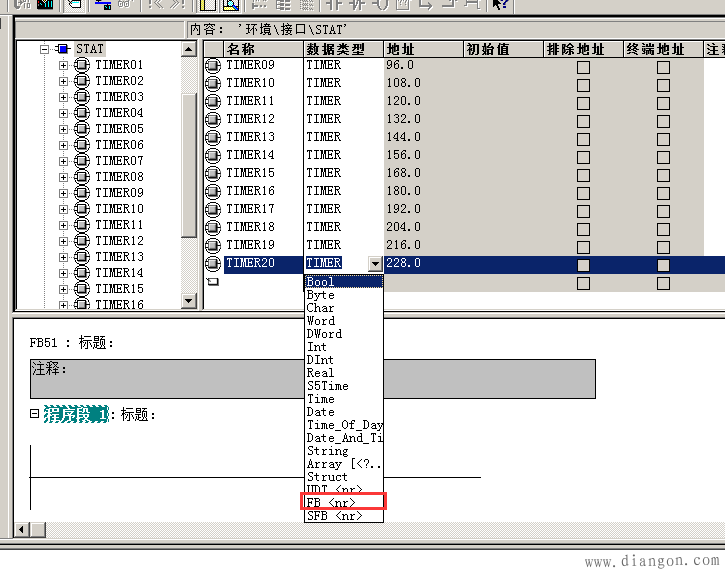Click the TIMER01 icon in the tree

point(82,65)
